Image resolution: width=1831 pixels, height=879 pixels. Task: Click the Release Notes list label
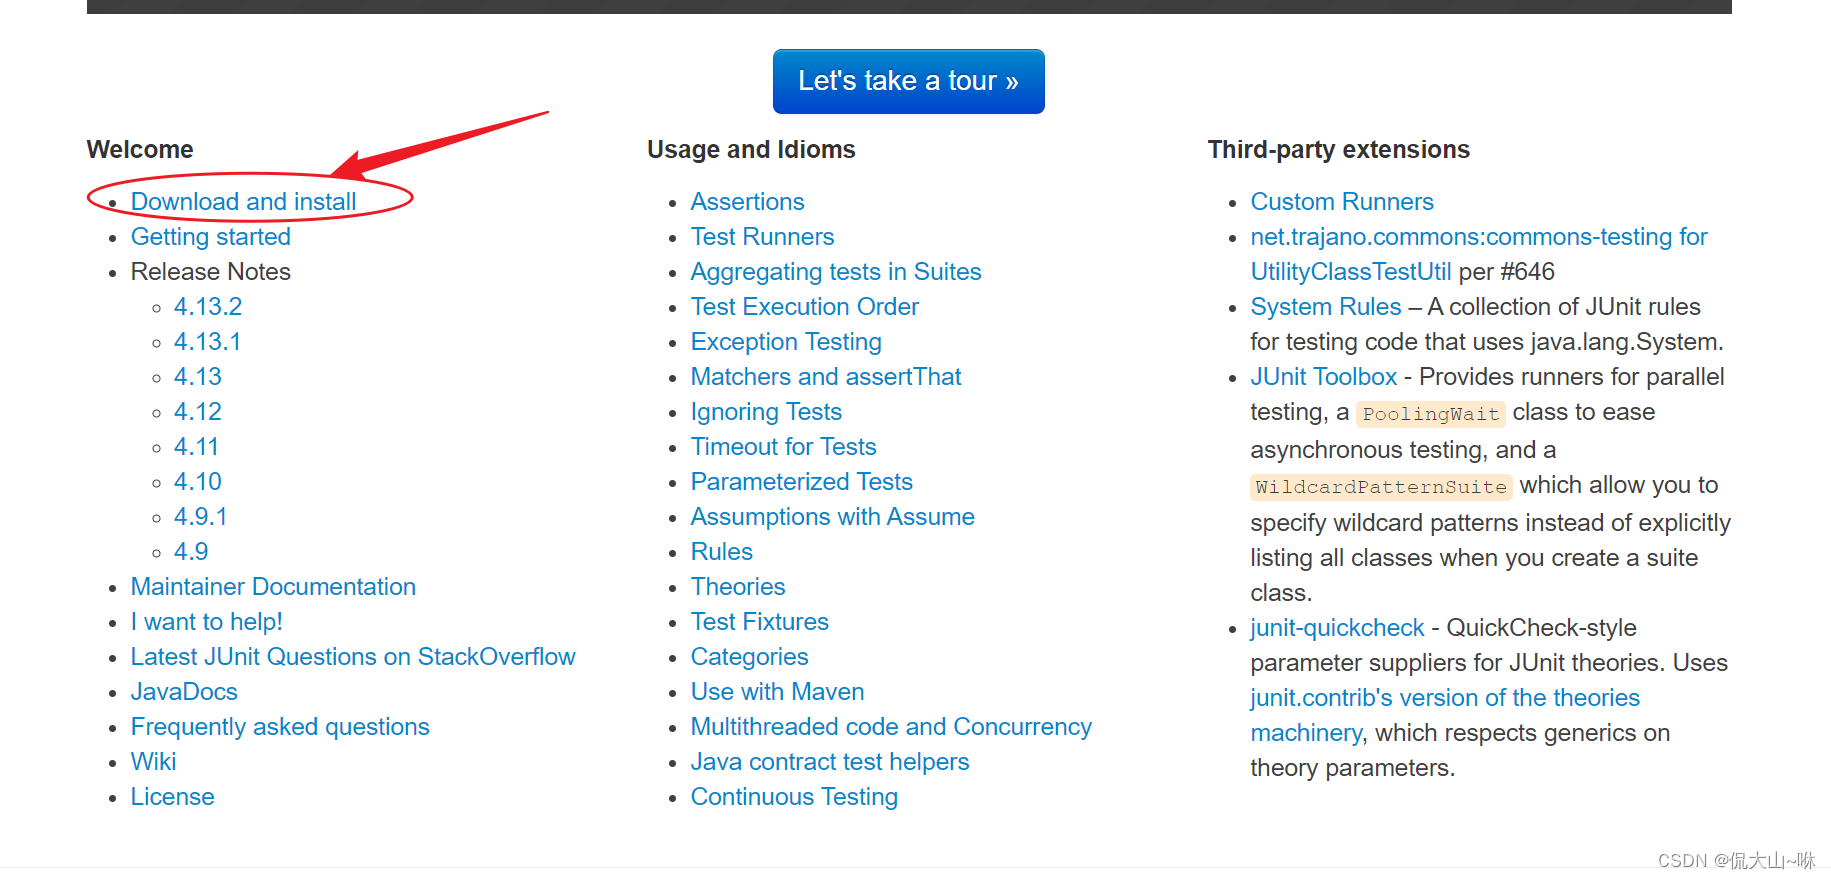click(211, 272)
